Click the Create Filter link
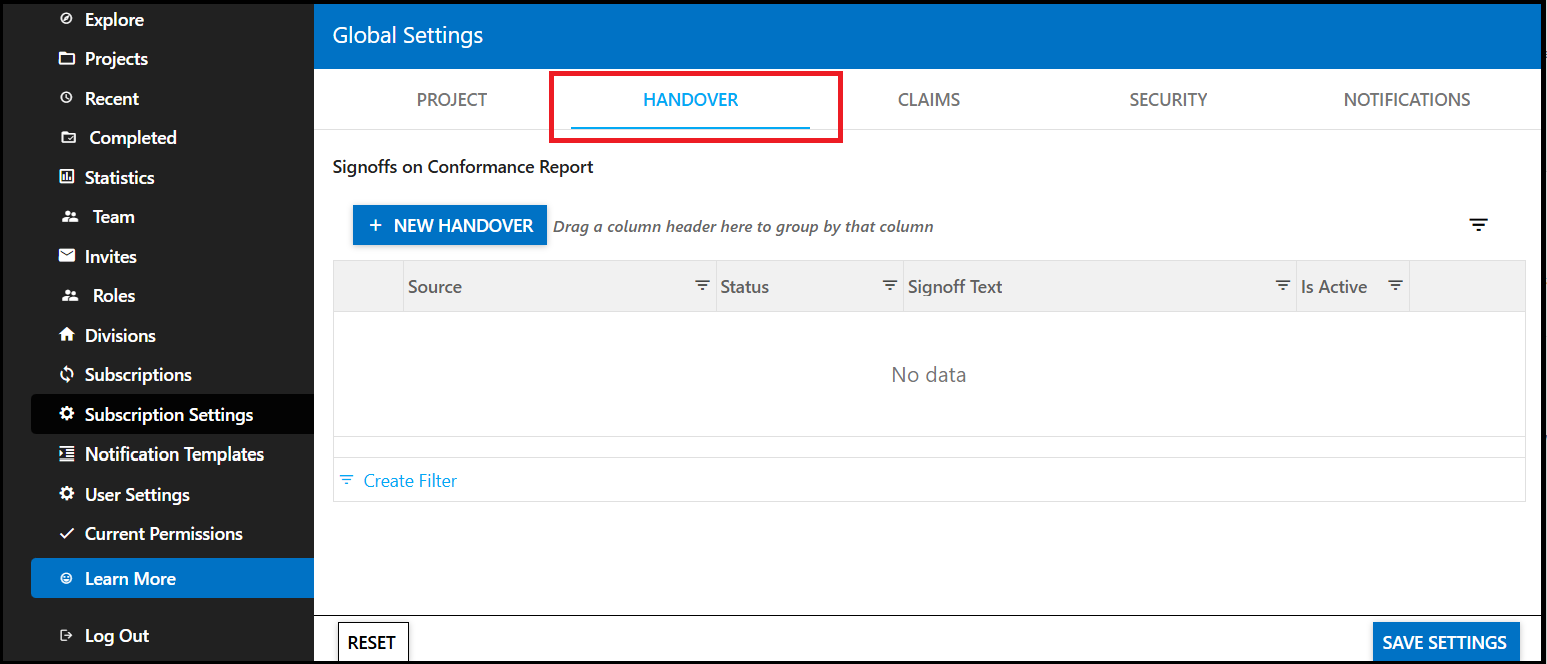Screen dimensions: 1547x664 [x=409, y=481]
